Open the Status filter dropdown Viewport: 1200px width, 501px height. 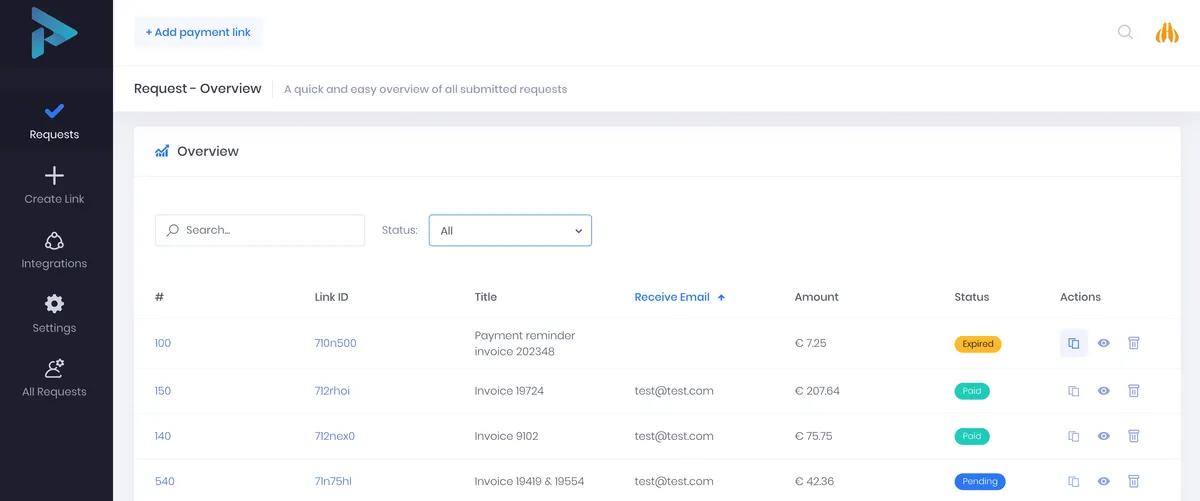point(510,230)
